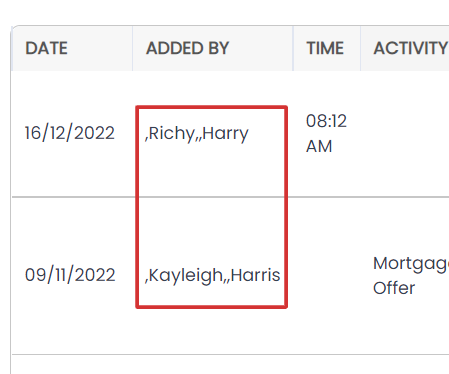Click the word Offer in Activity column
449x374 pixels.
point(394,288)
